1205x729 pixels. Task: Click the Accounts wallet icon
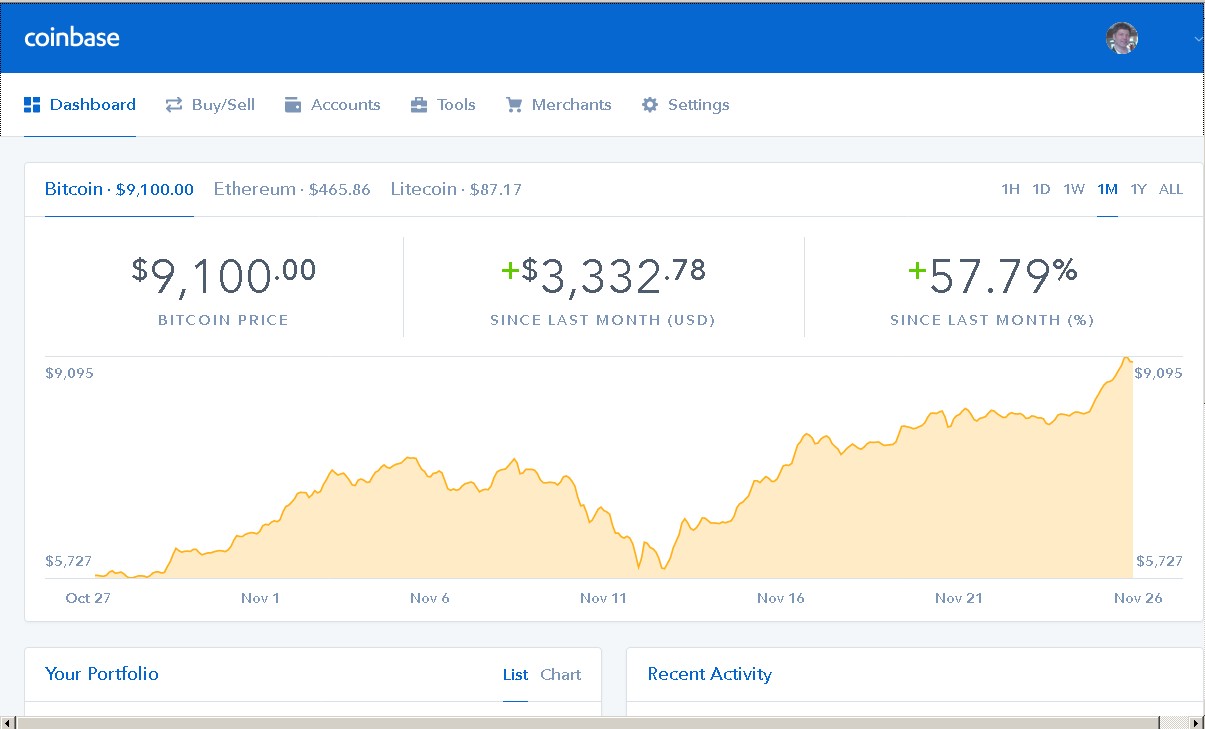click(293, 105)
